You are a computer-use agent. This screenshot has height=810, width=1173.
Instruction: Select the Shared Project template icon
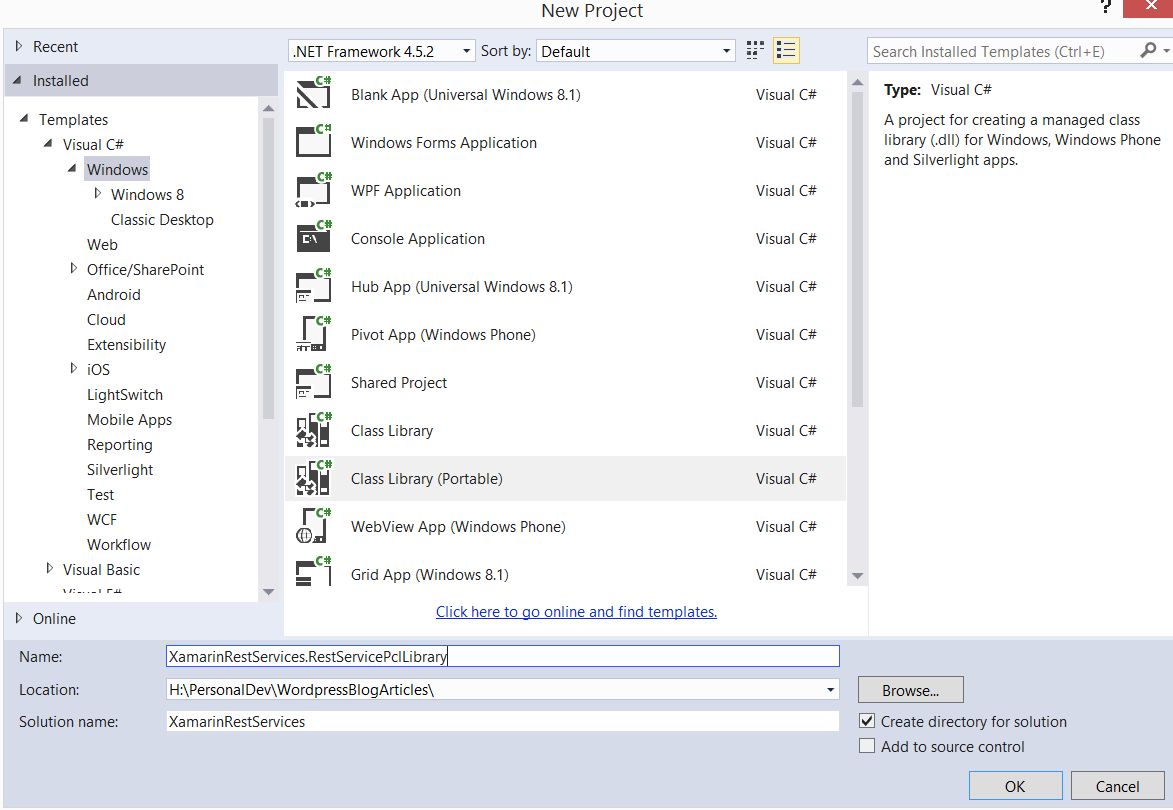(x=314, y=383)
